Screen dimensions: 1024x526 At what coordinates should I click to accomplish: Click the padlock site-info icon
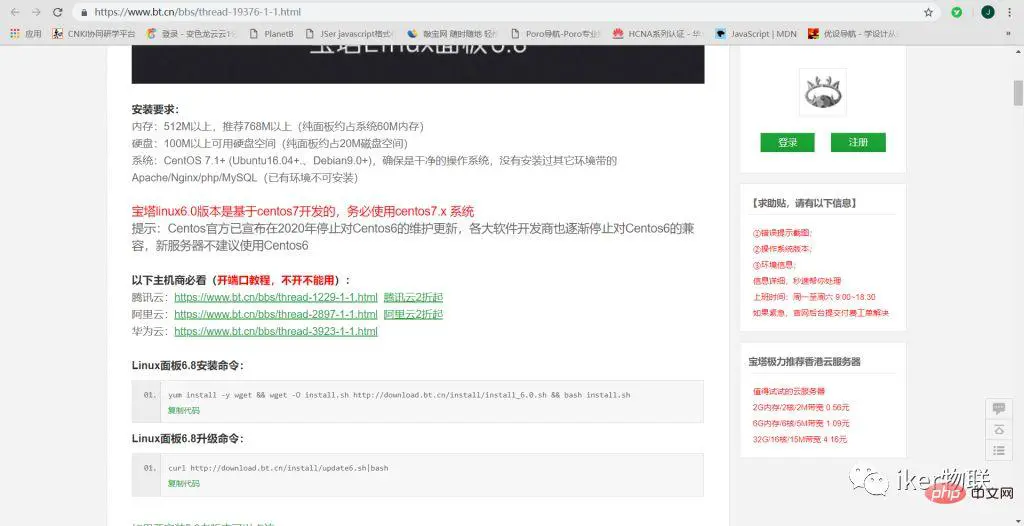[x=84, y=12]
